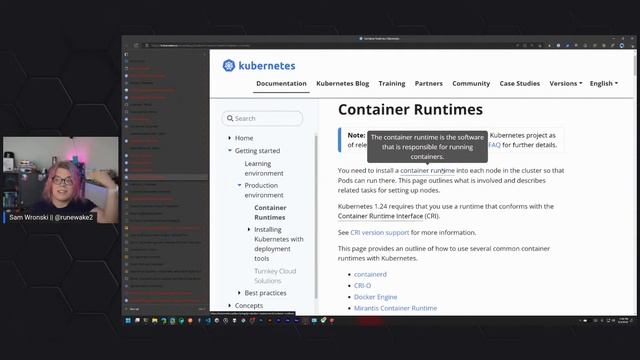Expand Installing Kubernetes with deployment tools arrow
This screenshot has height=360, width=640.
click(x=249, y=229)
